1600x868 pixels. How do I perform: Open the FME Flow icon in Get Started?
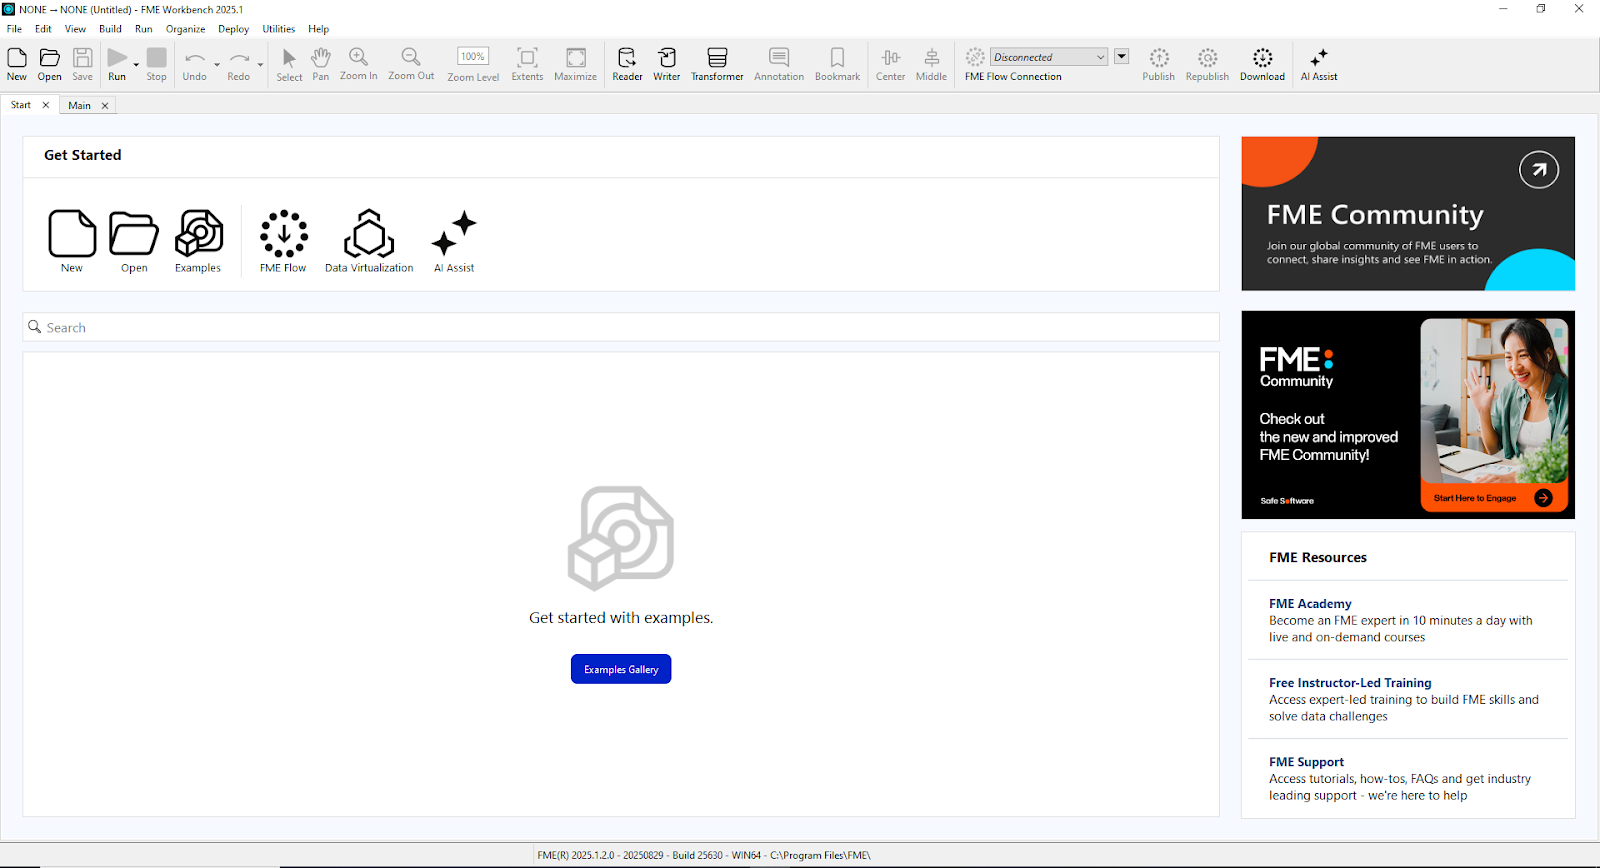point(283,241)
